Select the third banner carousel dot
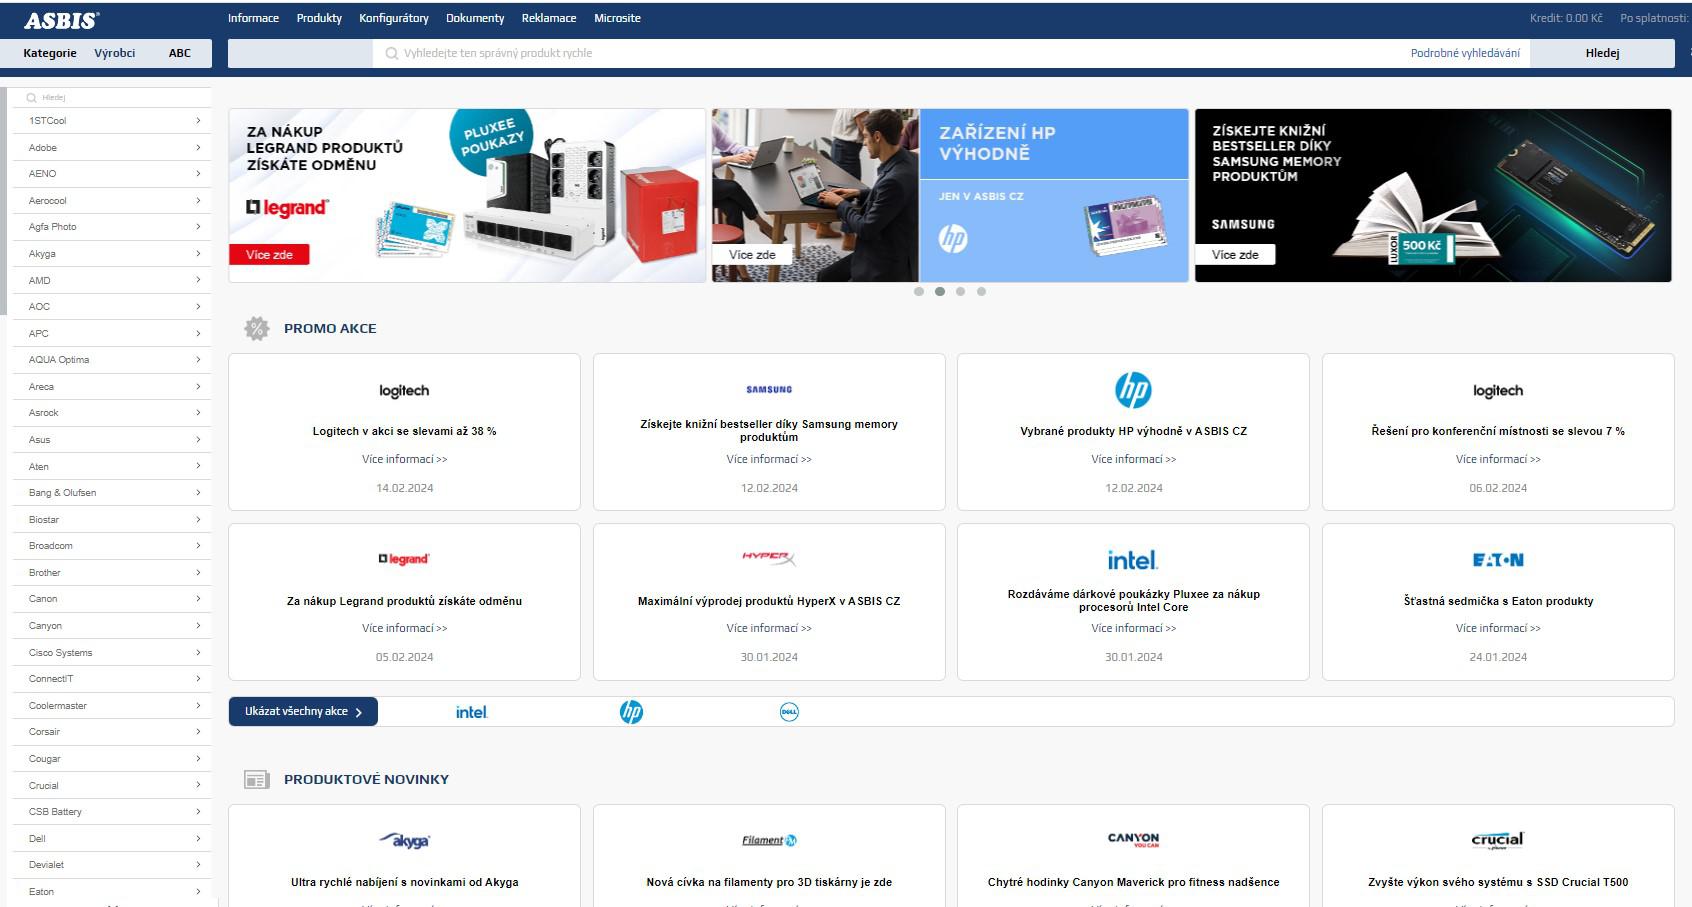Image resolution: width=1692 pixels, height=907 pixels. (x=961, y=292)
